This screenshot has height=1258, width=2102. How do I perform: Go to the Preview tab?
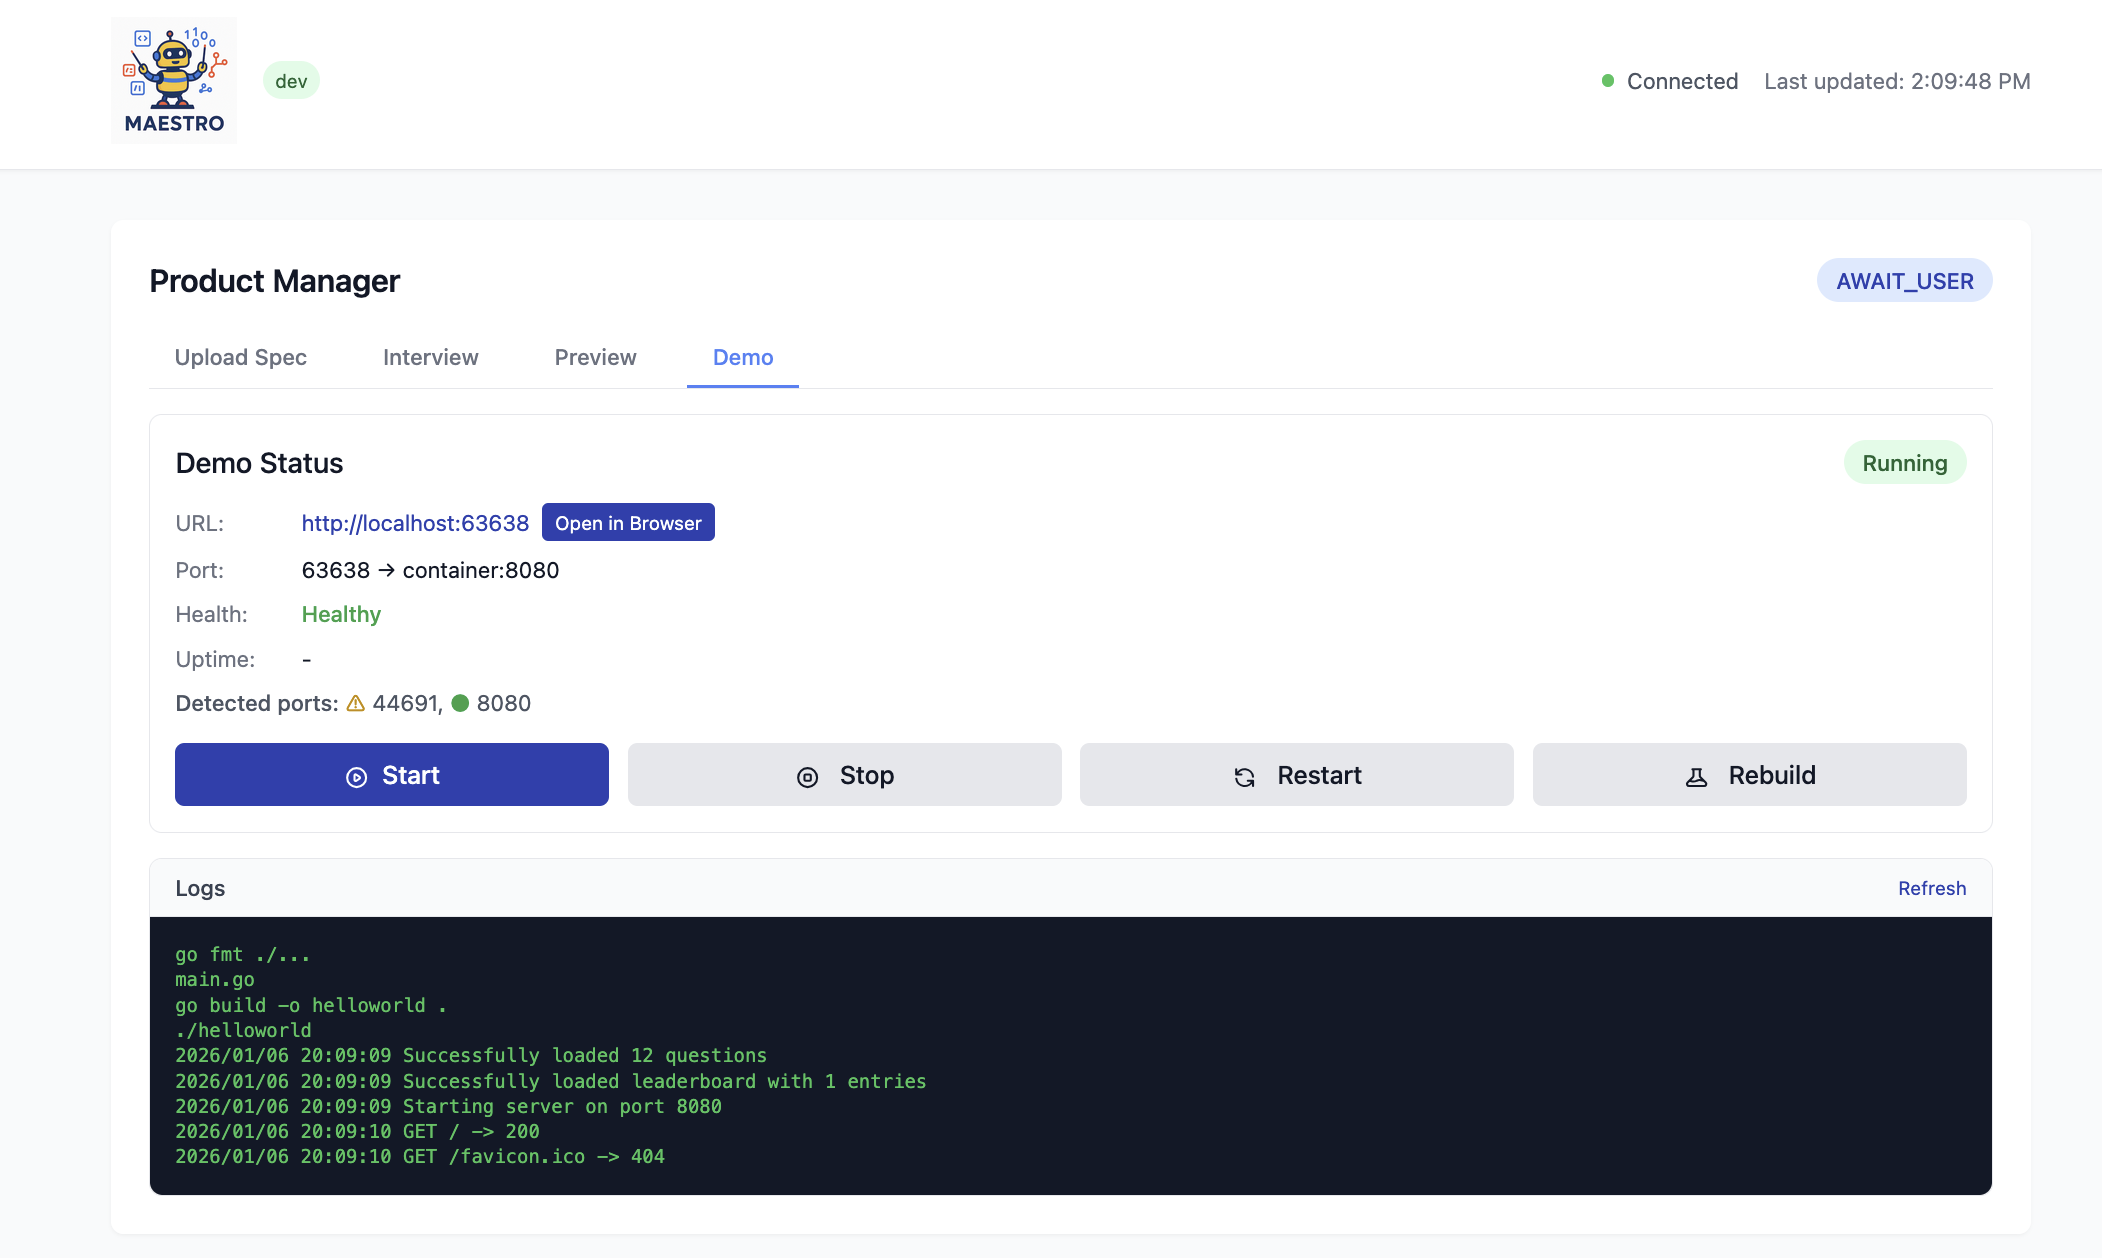tap(595, 358)
